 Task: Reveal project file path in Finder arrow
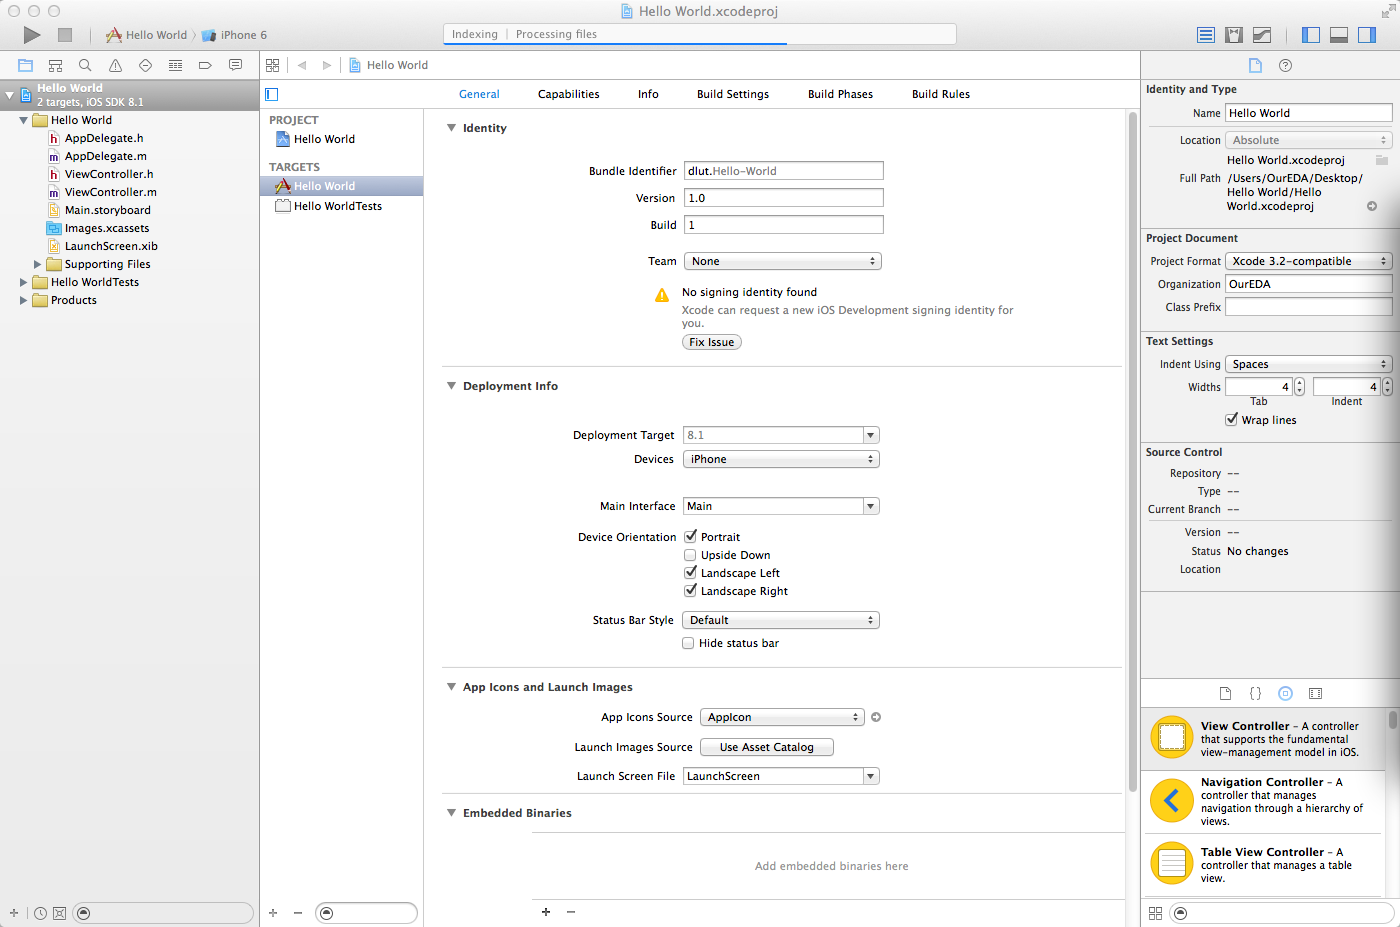coord(1372,206)
